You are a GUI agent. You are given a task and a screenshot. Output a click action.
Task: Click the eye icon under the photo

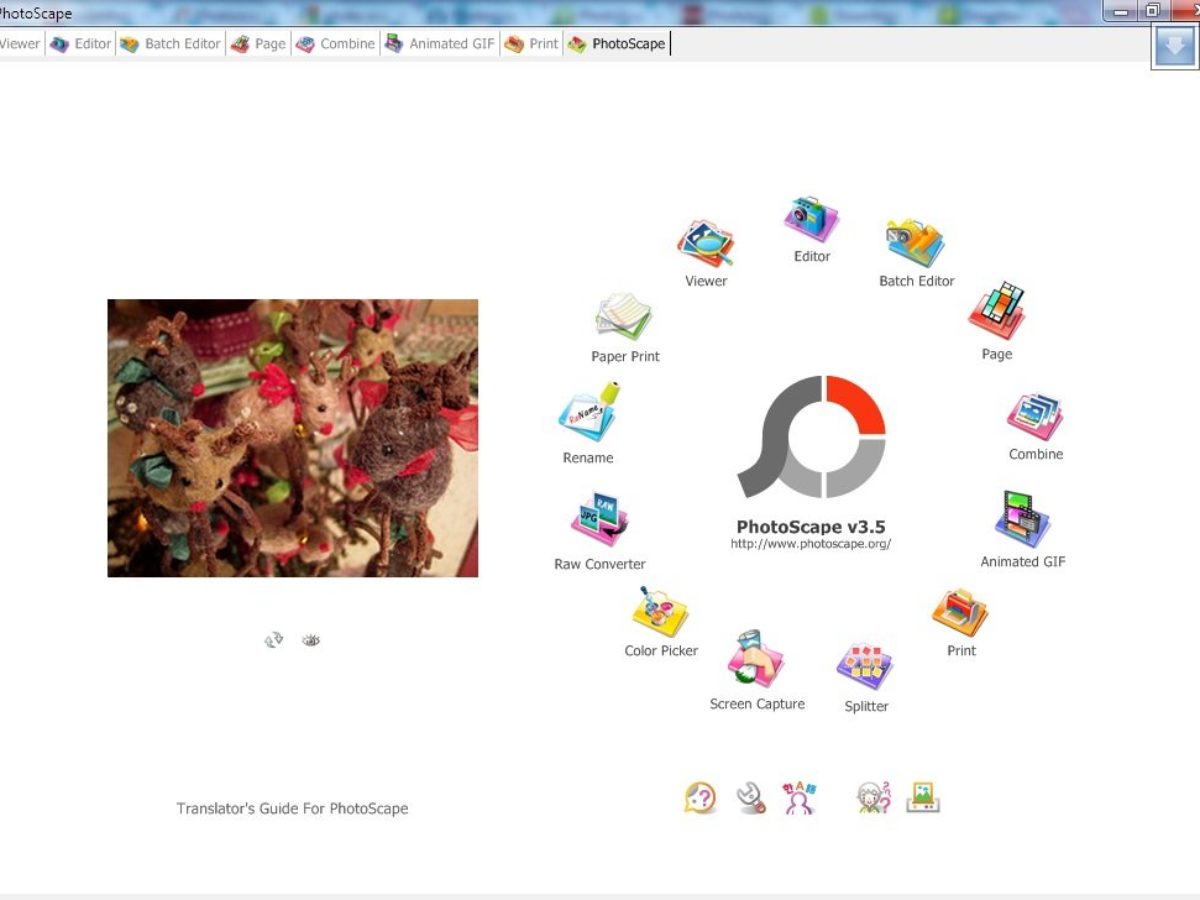tap(311, 640)
